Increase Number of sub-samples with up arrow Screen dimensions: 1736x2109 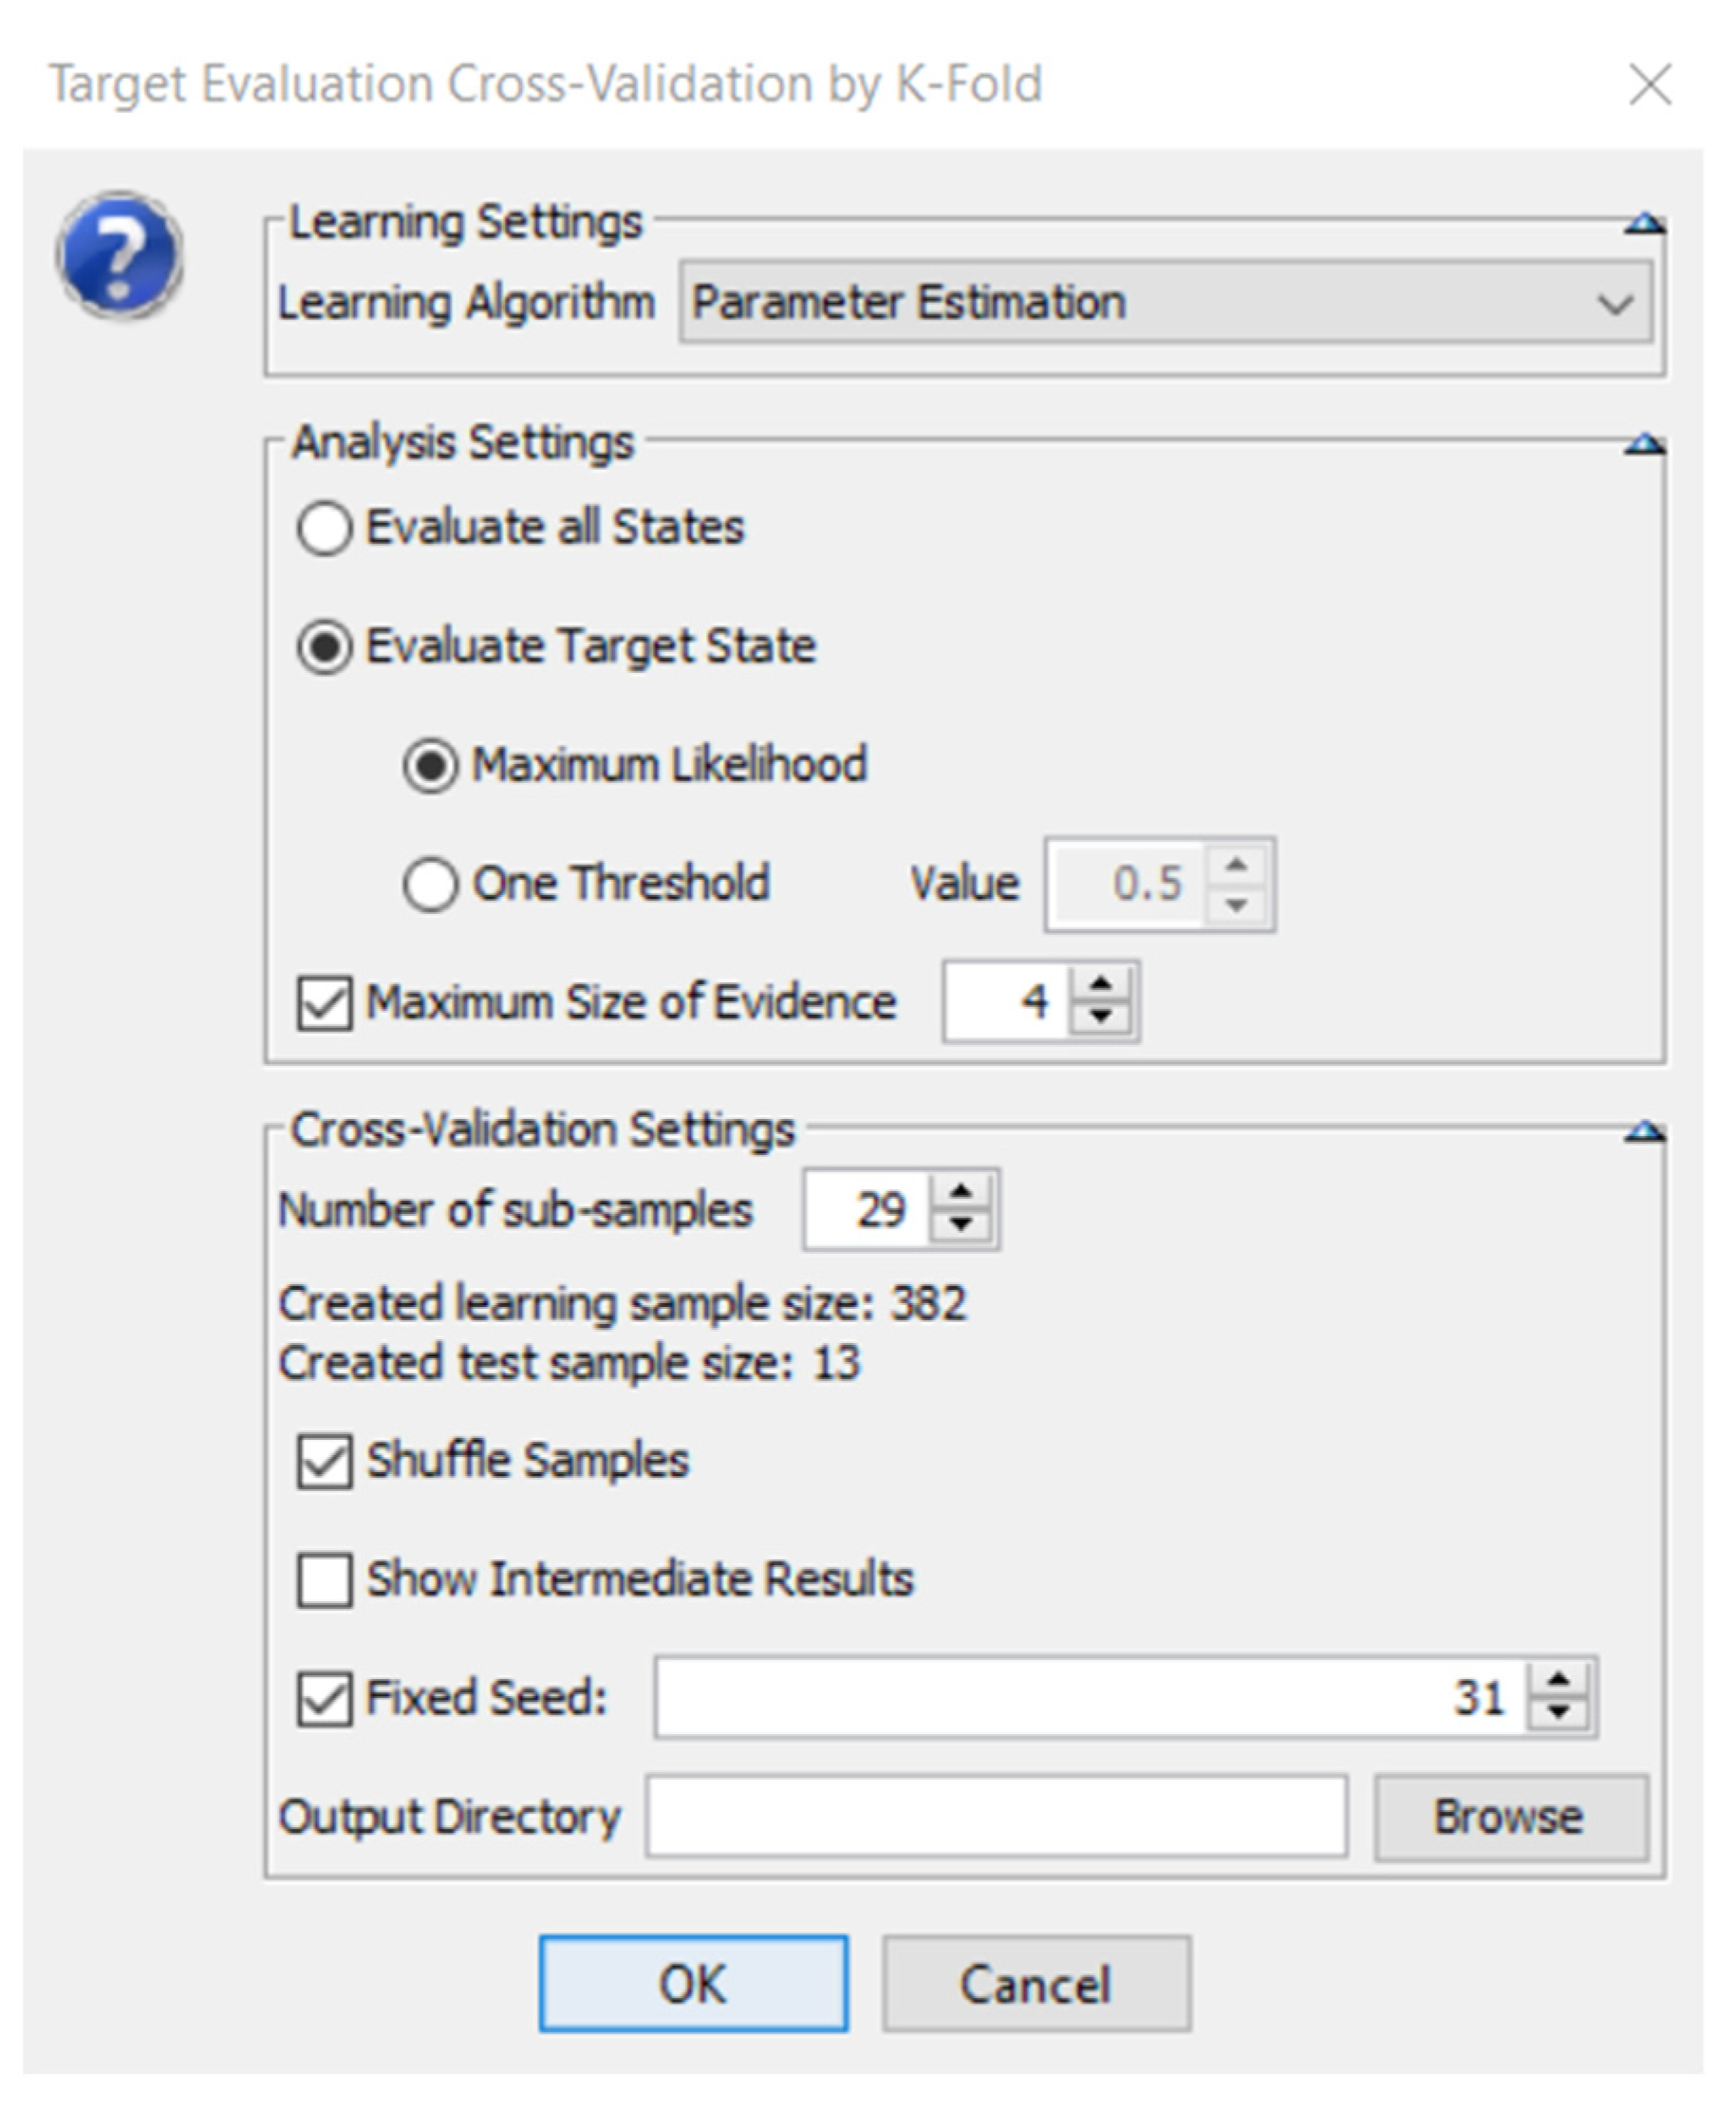[x=961, y=1192]
